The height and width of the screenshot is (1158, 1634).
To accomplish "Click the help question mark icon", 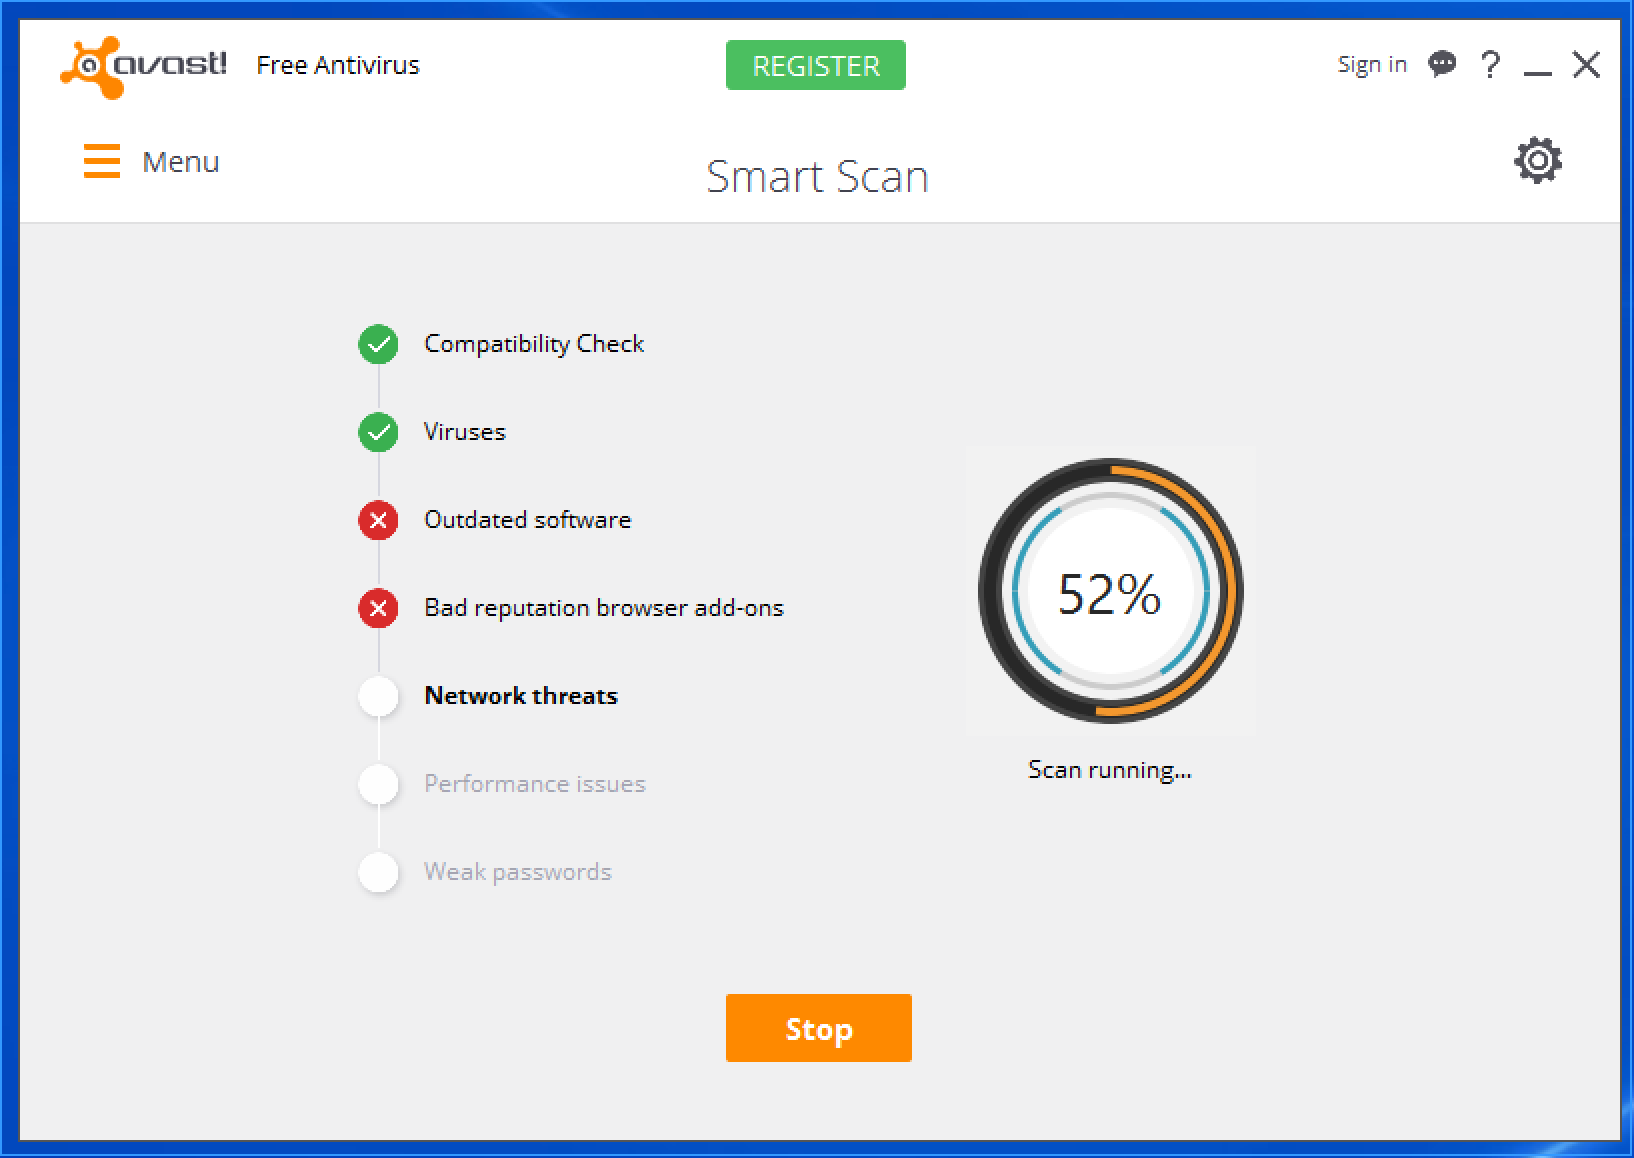I will pos(1490,65).
